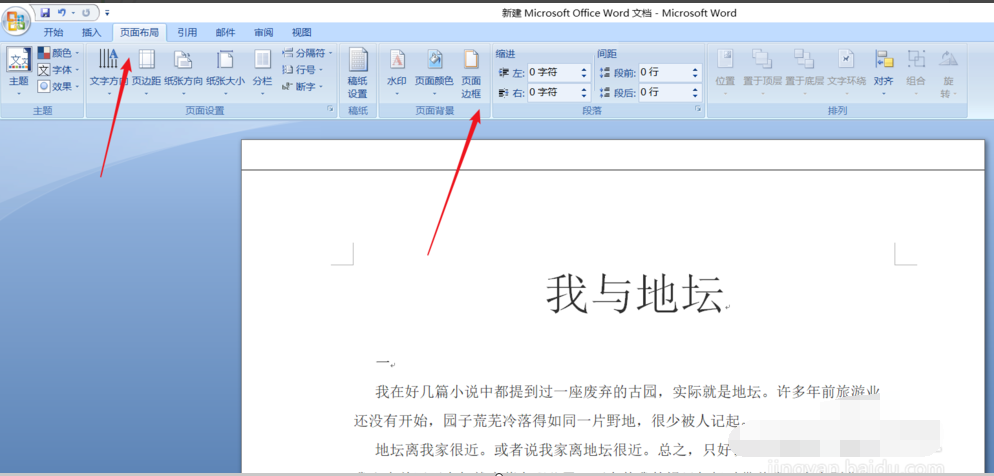The width and height of the screenshot is (994, 476).
Task: Click the 段后 spacing after field
Action: click(x=664, y=93)
